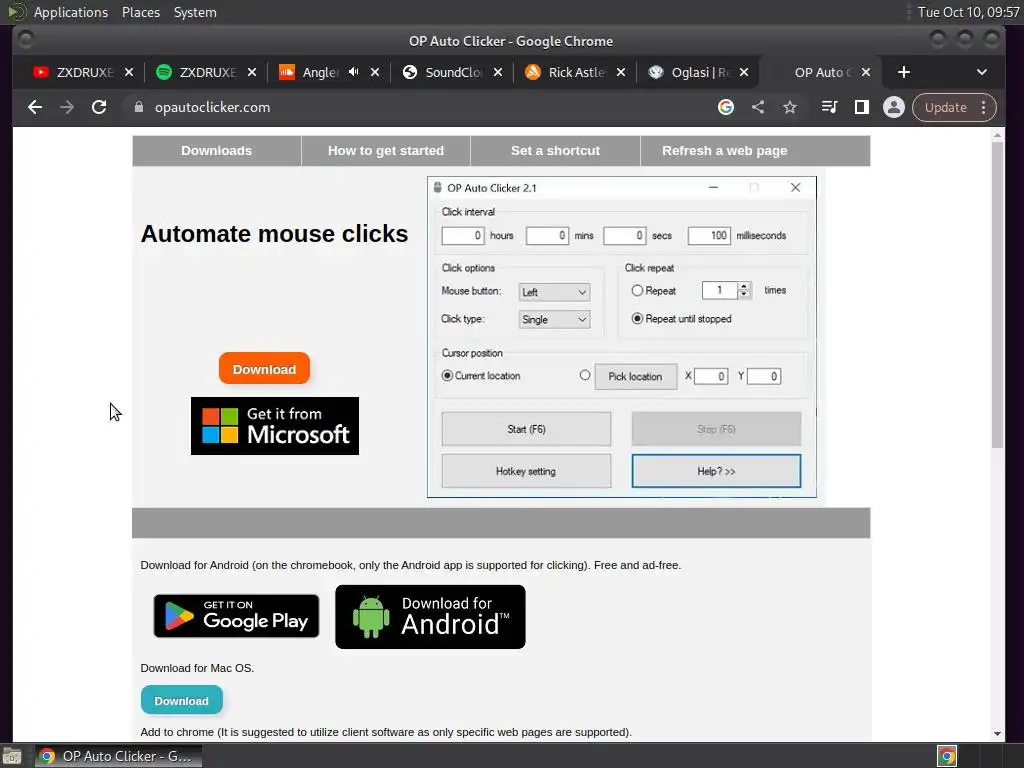This screenshot has width=1024, height=768.
Task: Click the browser forward arrow
Action: tap(67, 107)
